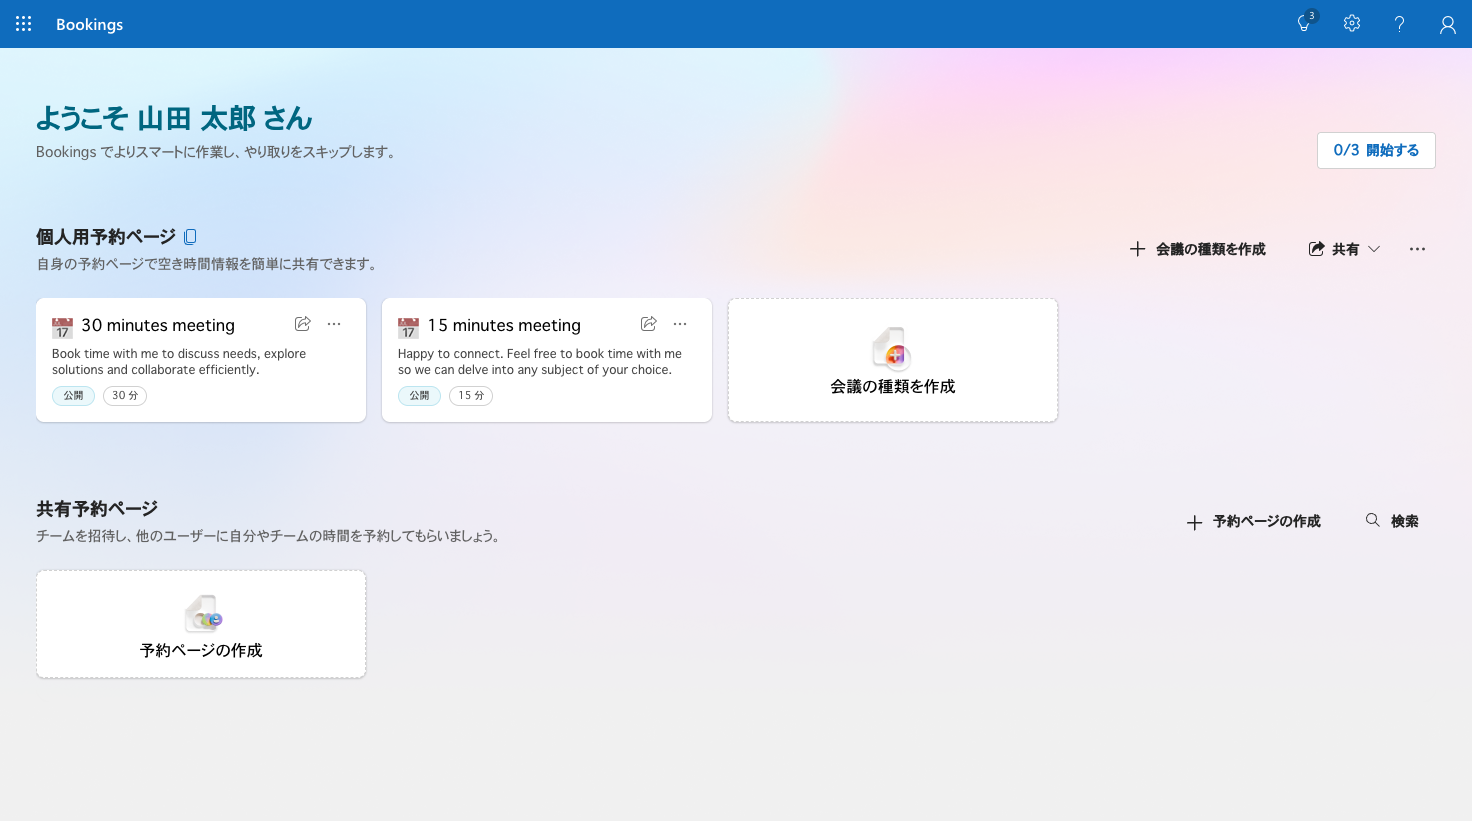This screenshot has width=1472, height=821.
Task: Open the personal booking page more options ellipsis
Action: click(1417, 249)
